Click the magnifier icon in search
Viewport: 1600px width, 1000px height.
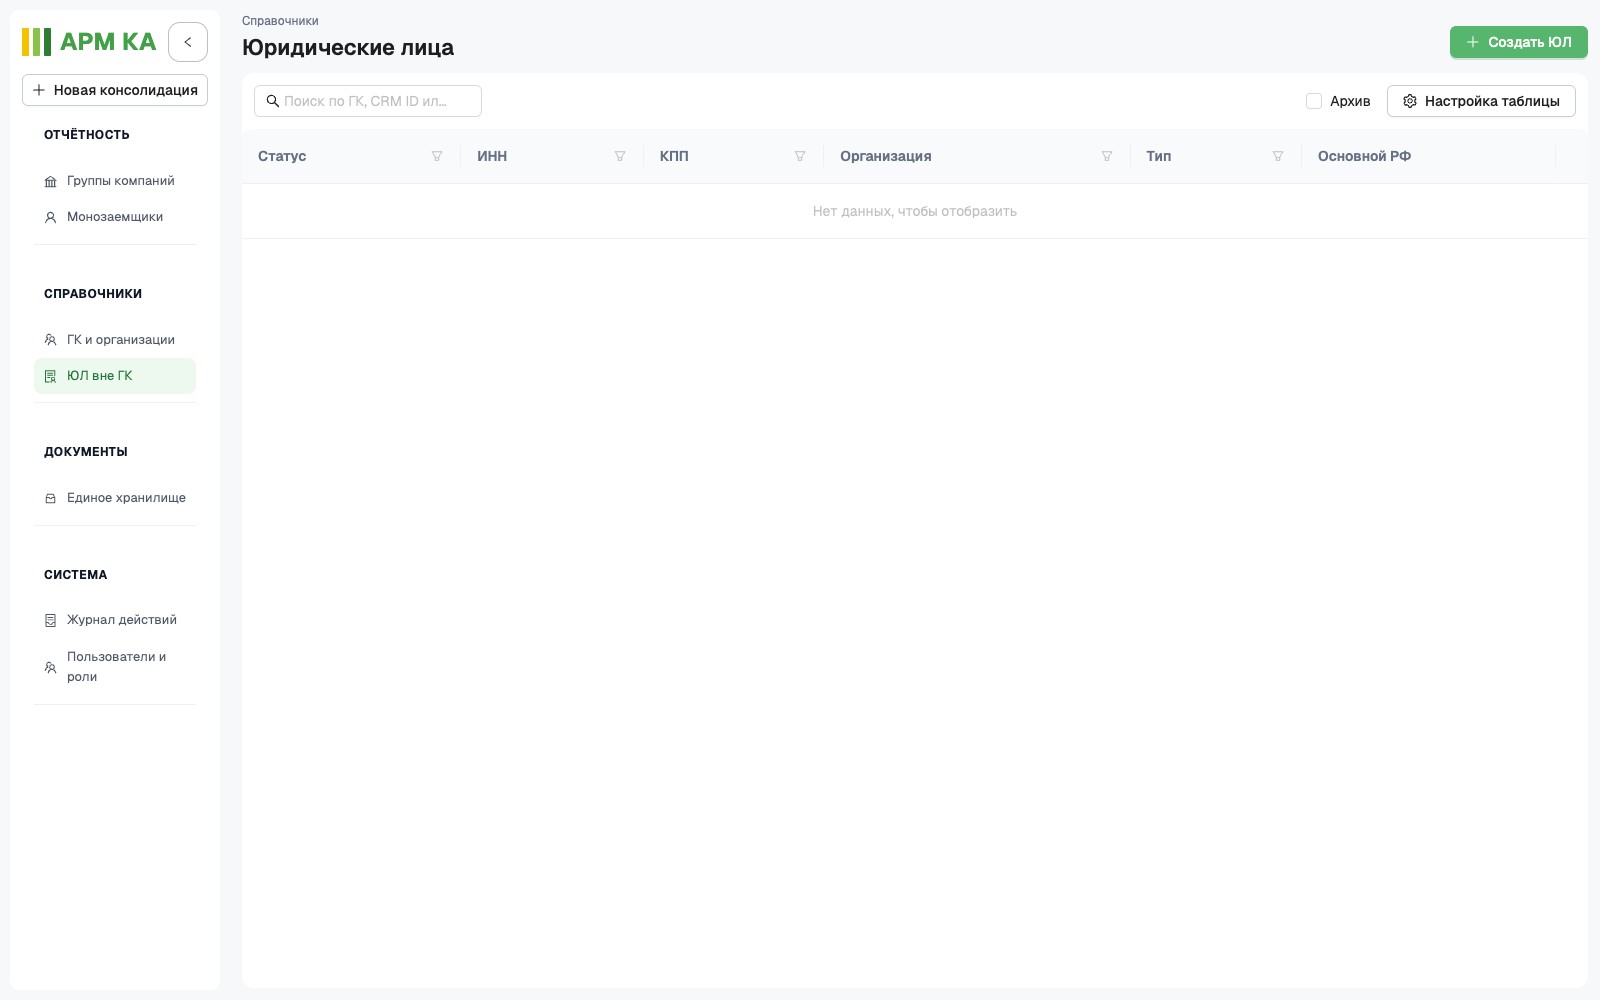[x=272, y=101]
